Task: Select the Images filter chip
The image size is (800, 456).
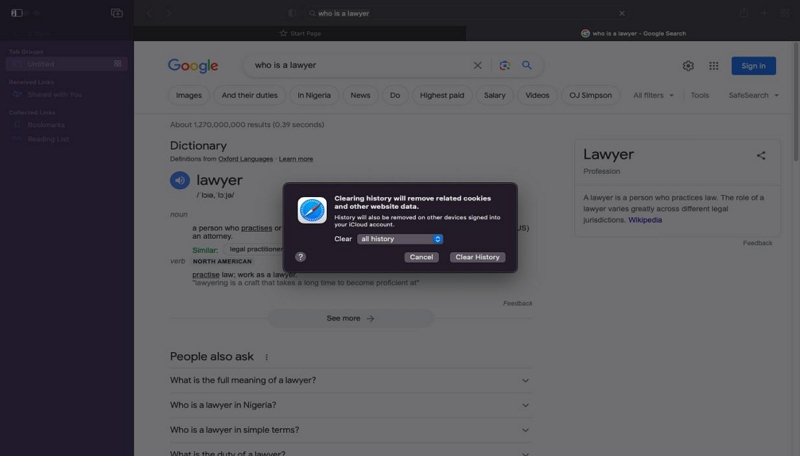Action: (x=189, y=95)
